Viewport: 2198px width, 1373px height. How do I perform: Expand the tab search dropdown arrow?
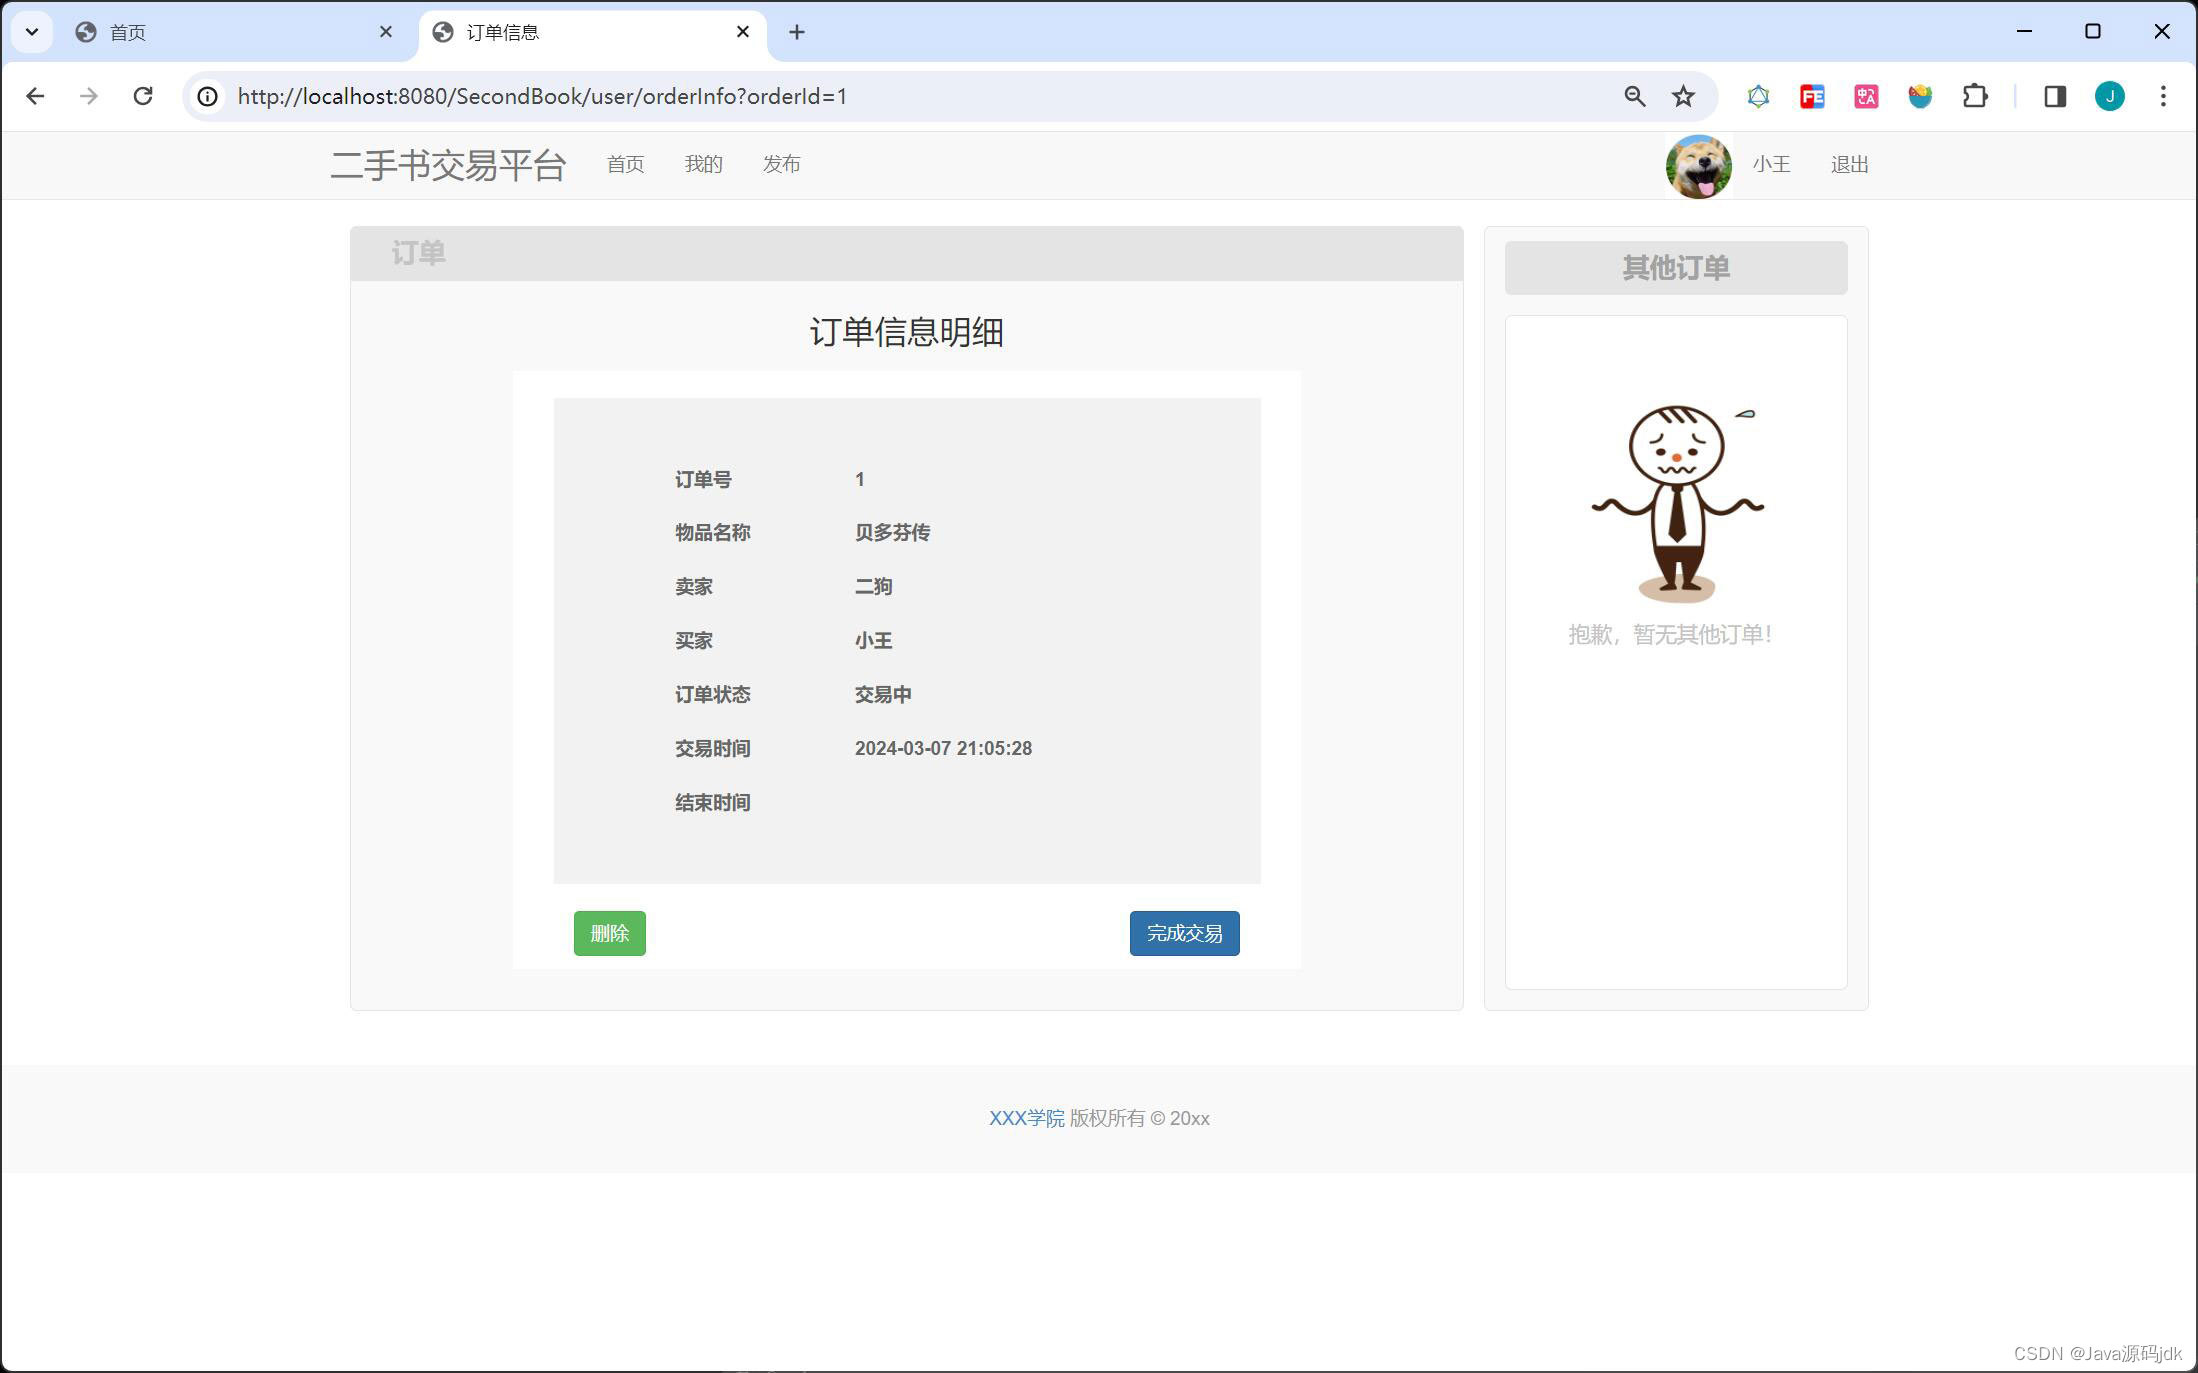(32, 32)
